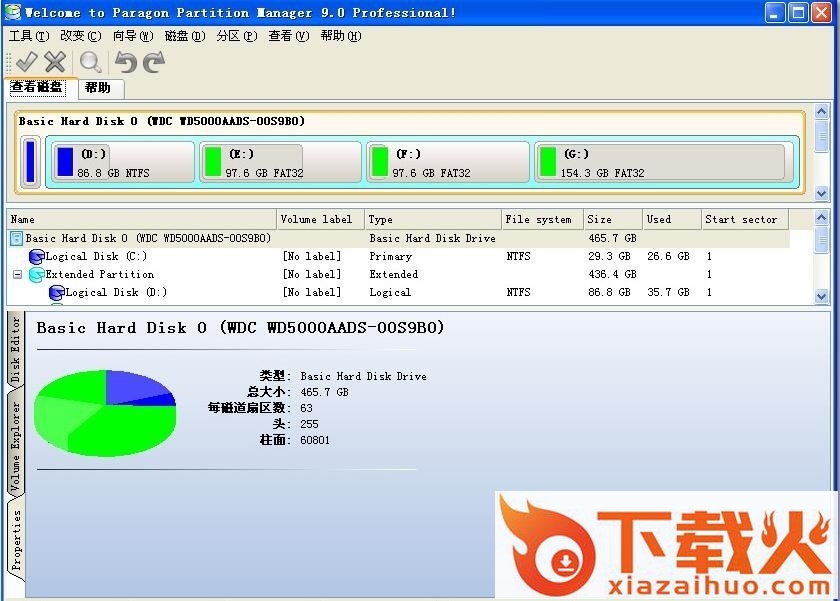The image size is (840, 601).
Task: Close the Partition Manager window
Action: click(821, 12)
